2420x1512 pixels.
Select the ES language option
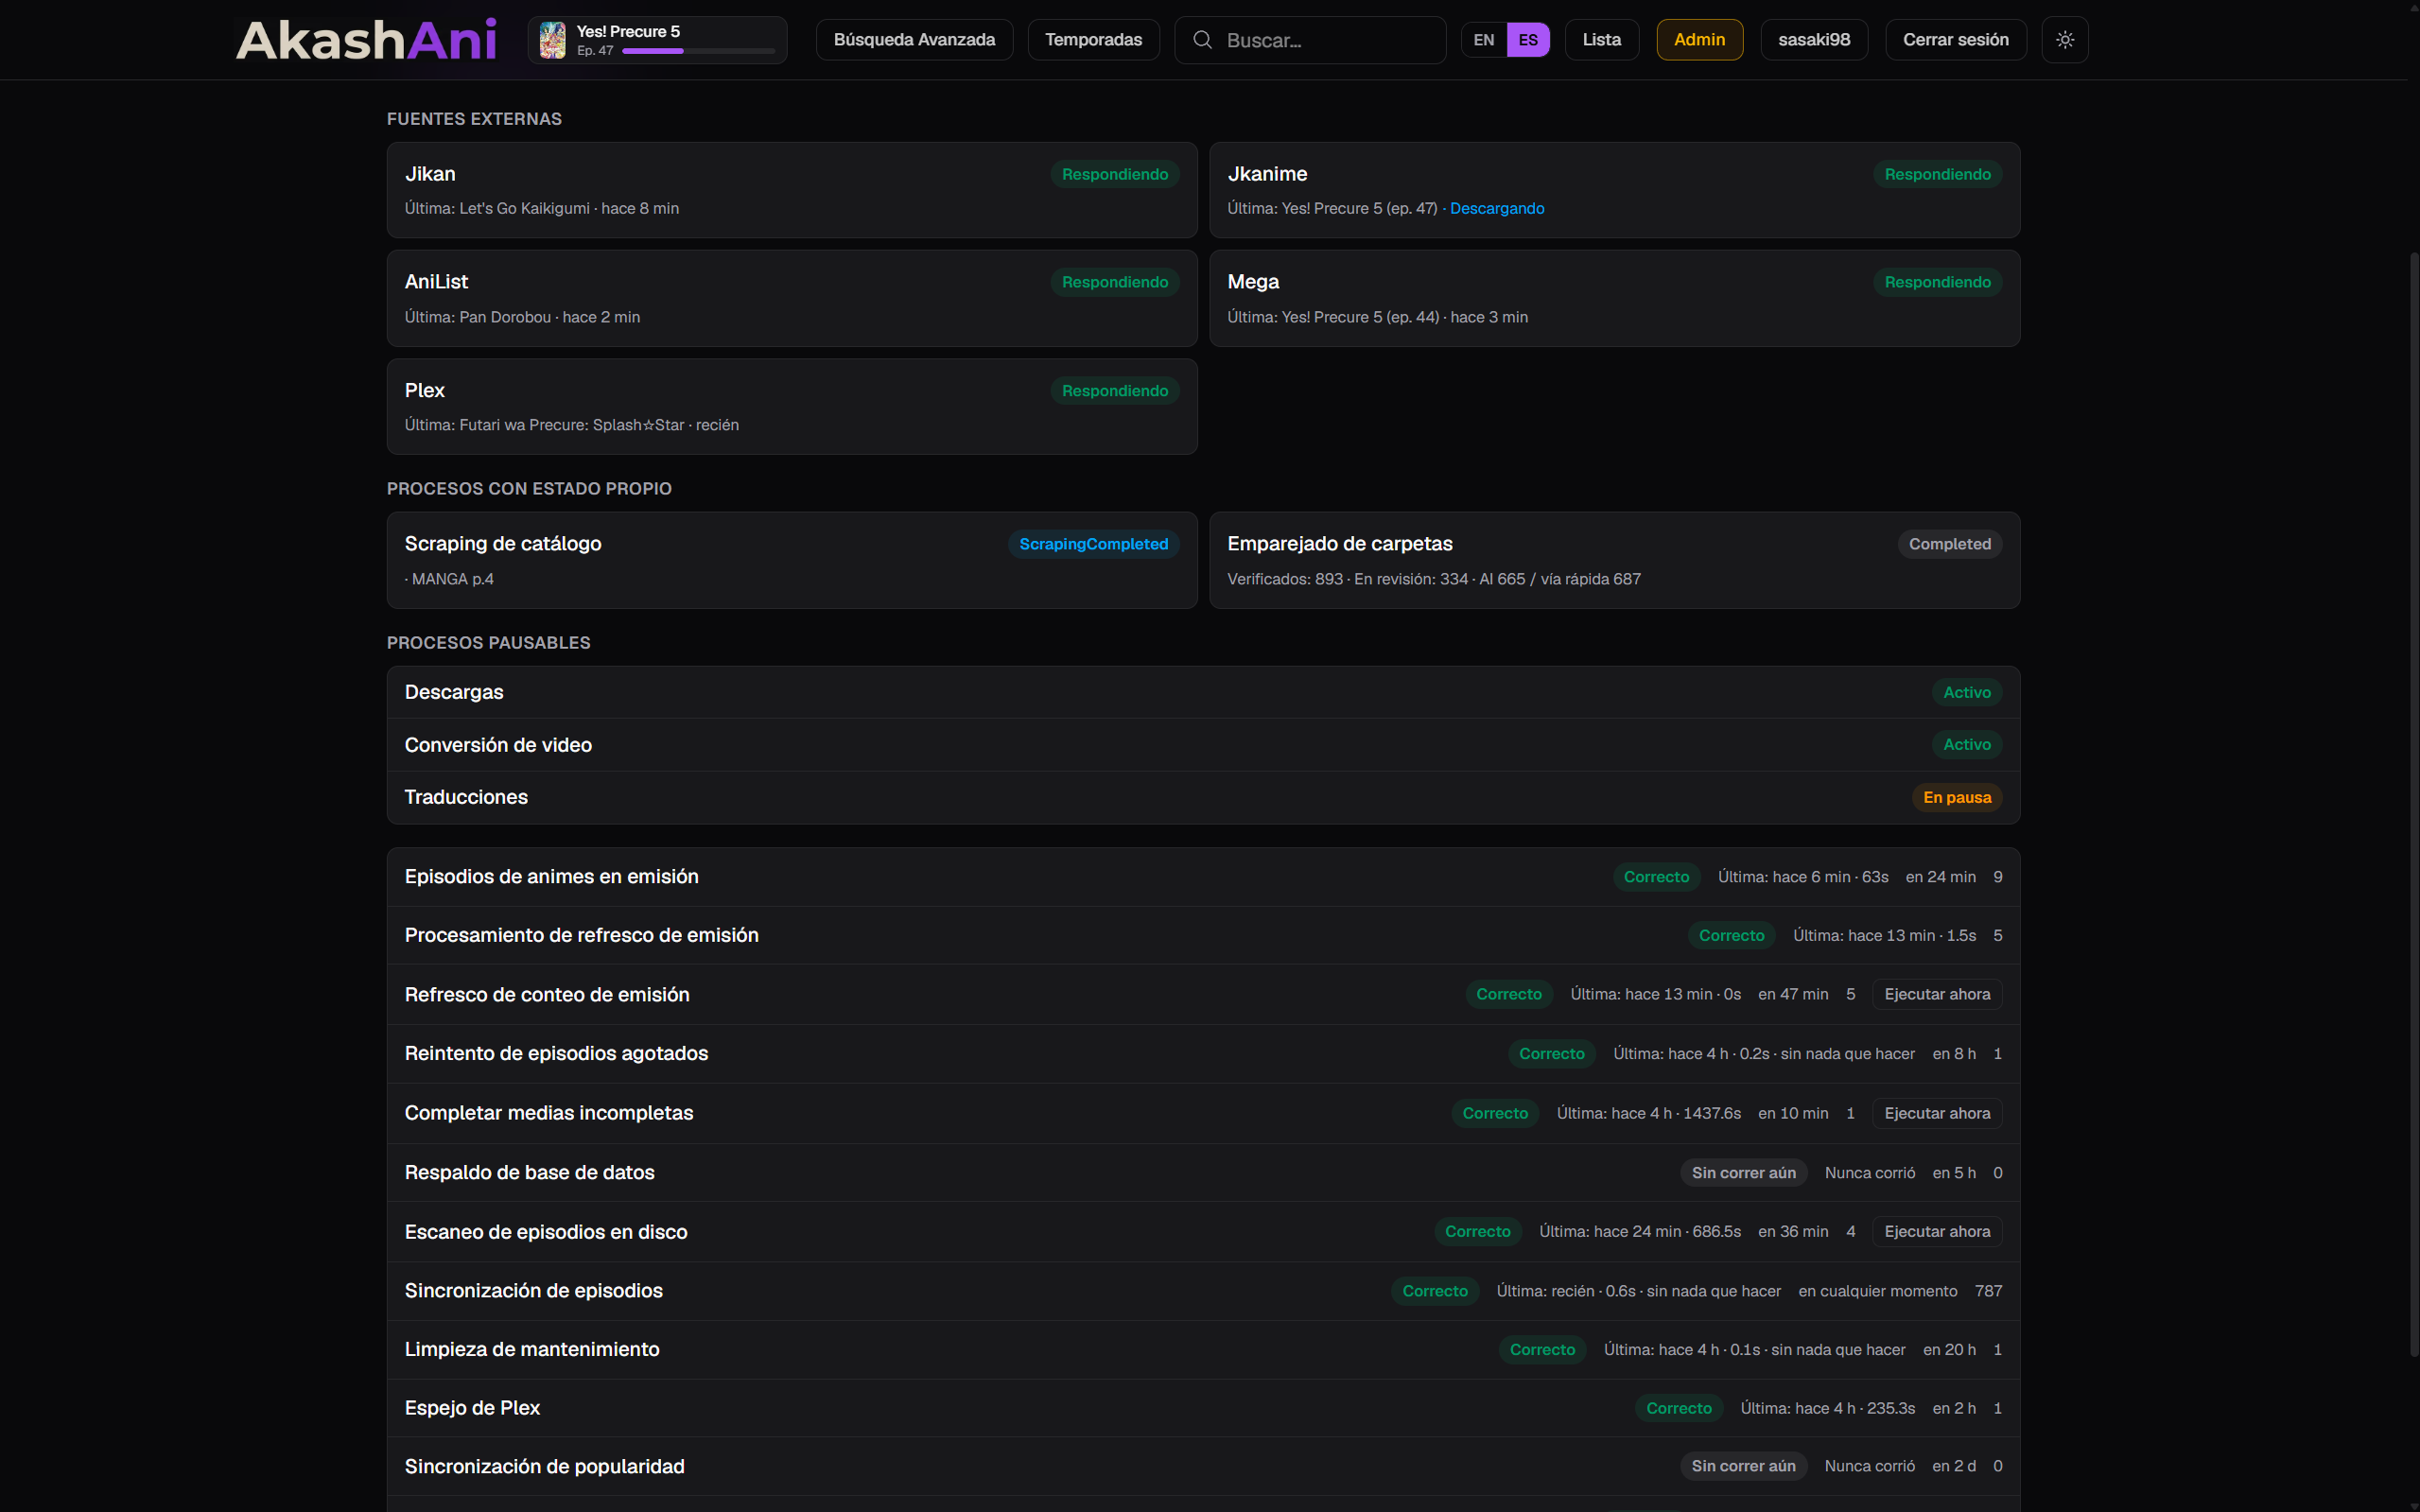point(1528,40)
